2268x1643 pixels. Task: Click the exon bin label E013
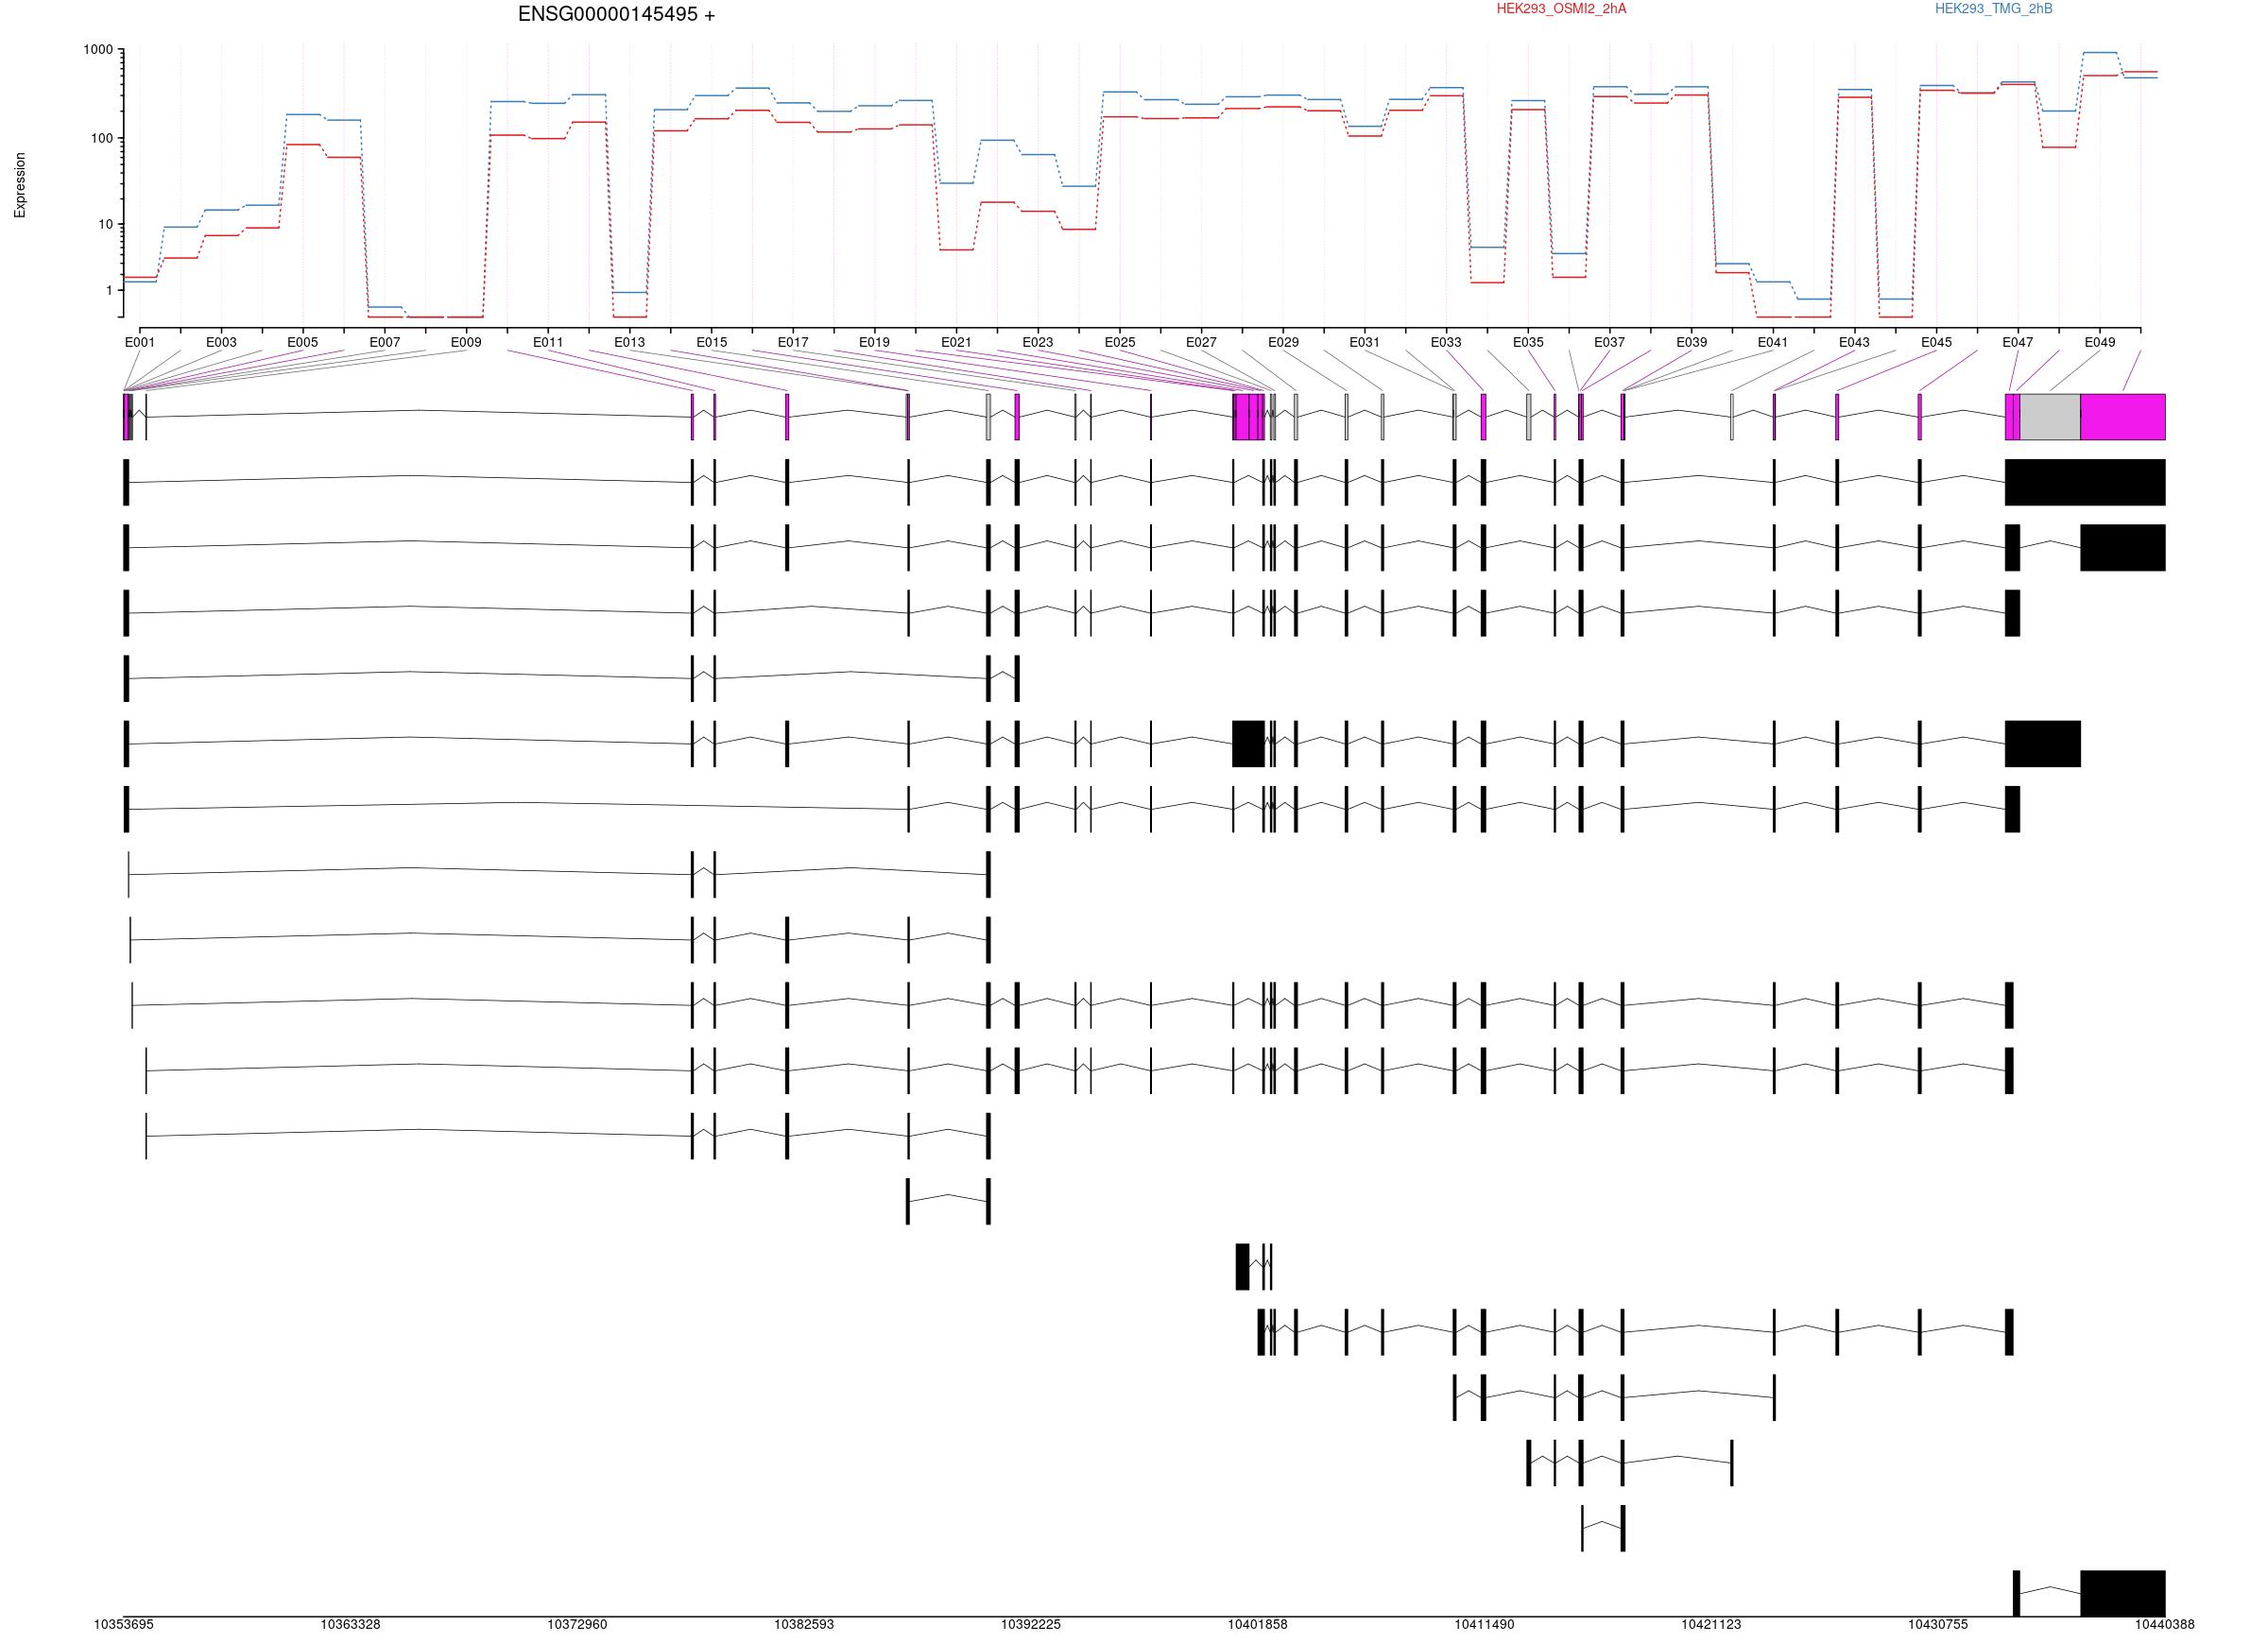click(630, 342)
